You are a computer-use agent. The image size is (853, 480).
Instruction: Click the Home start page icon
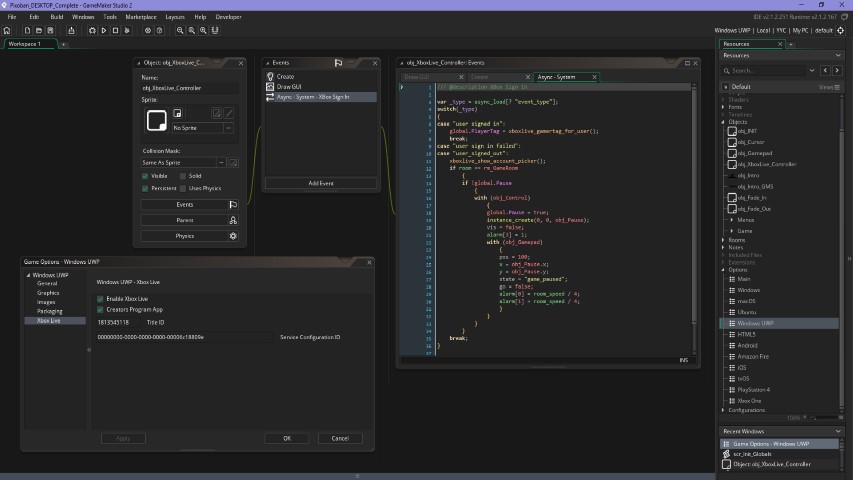[x=8, y=31]
